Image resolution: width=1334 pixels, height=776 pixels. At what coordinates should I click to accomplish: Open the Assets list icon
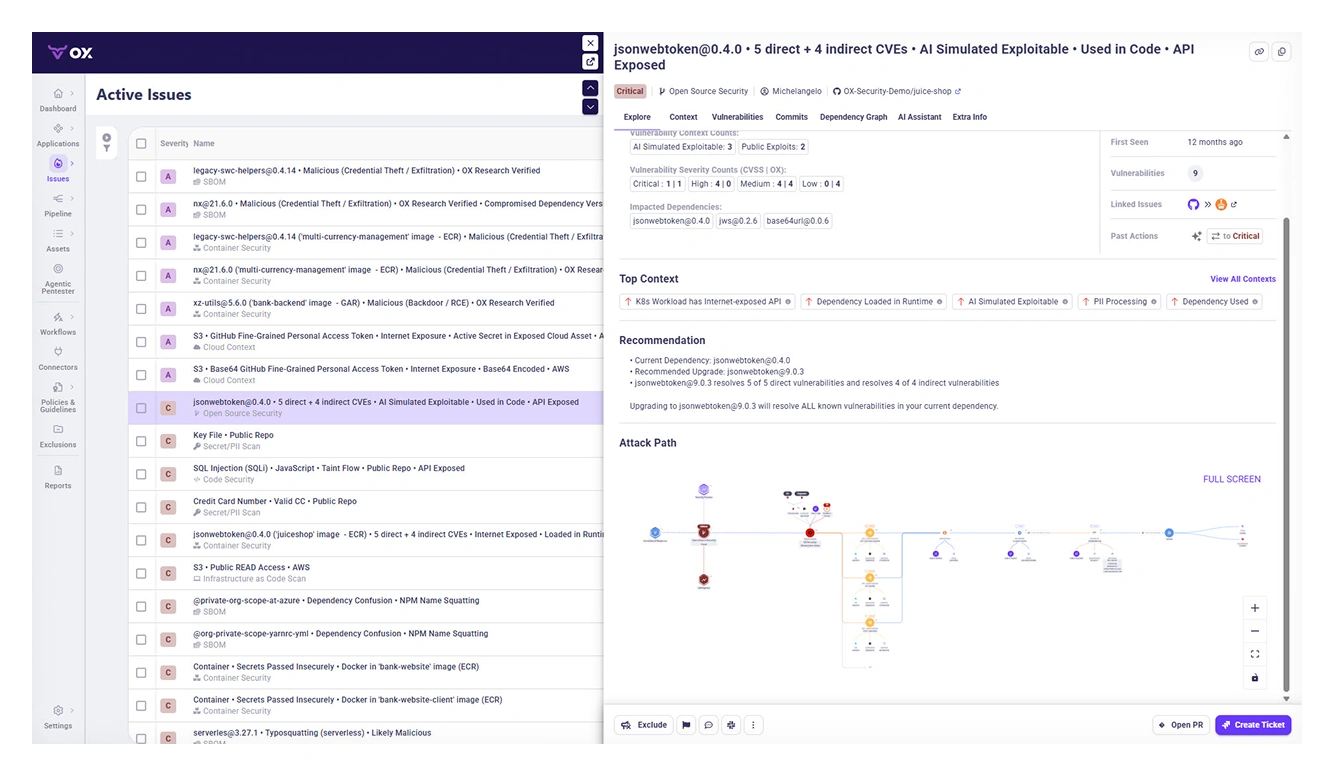coord(58,234)
